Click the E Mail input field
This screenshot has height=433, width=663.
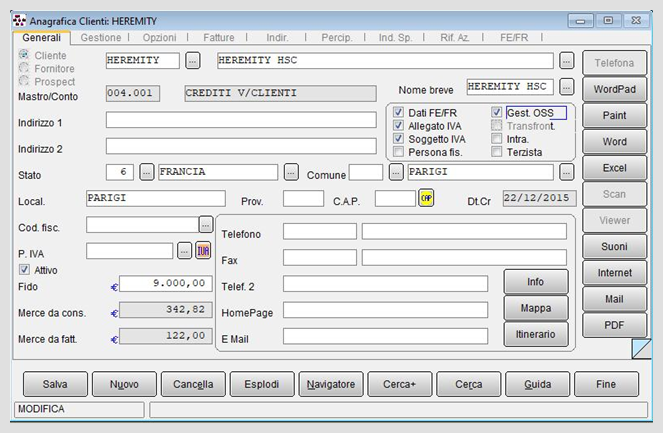click(x=385, y=336)
